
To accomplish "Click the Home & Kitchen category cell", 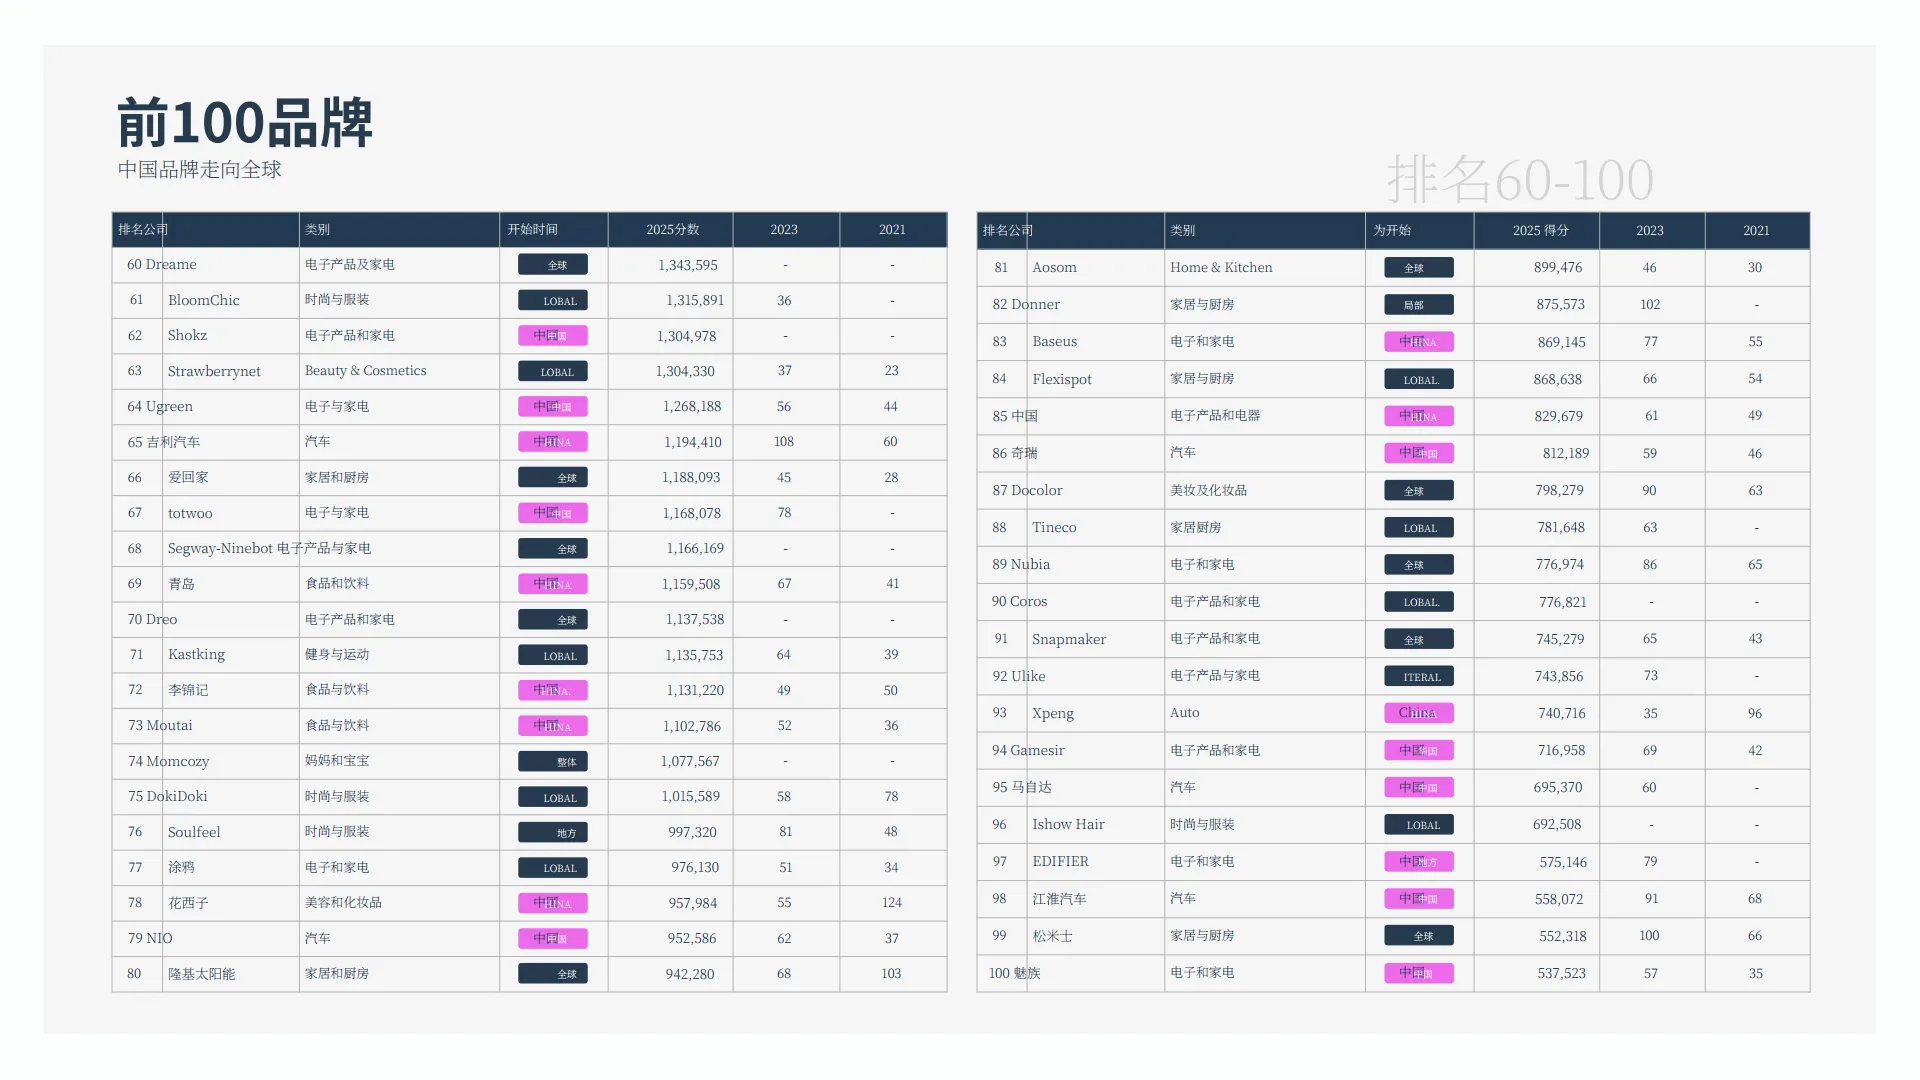I will 1221,268.
